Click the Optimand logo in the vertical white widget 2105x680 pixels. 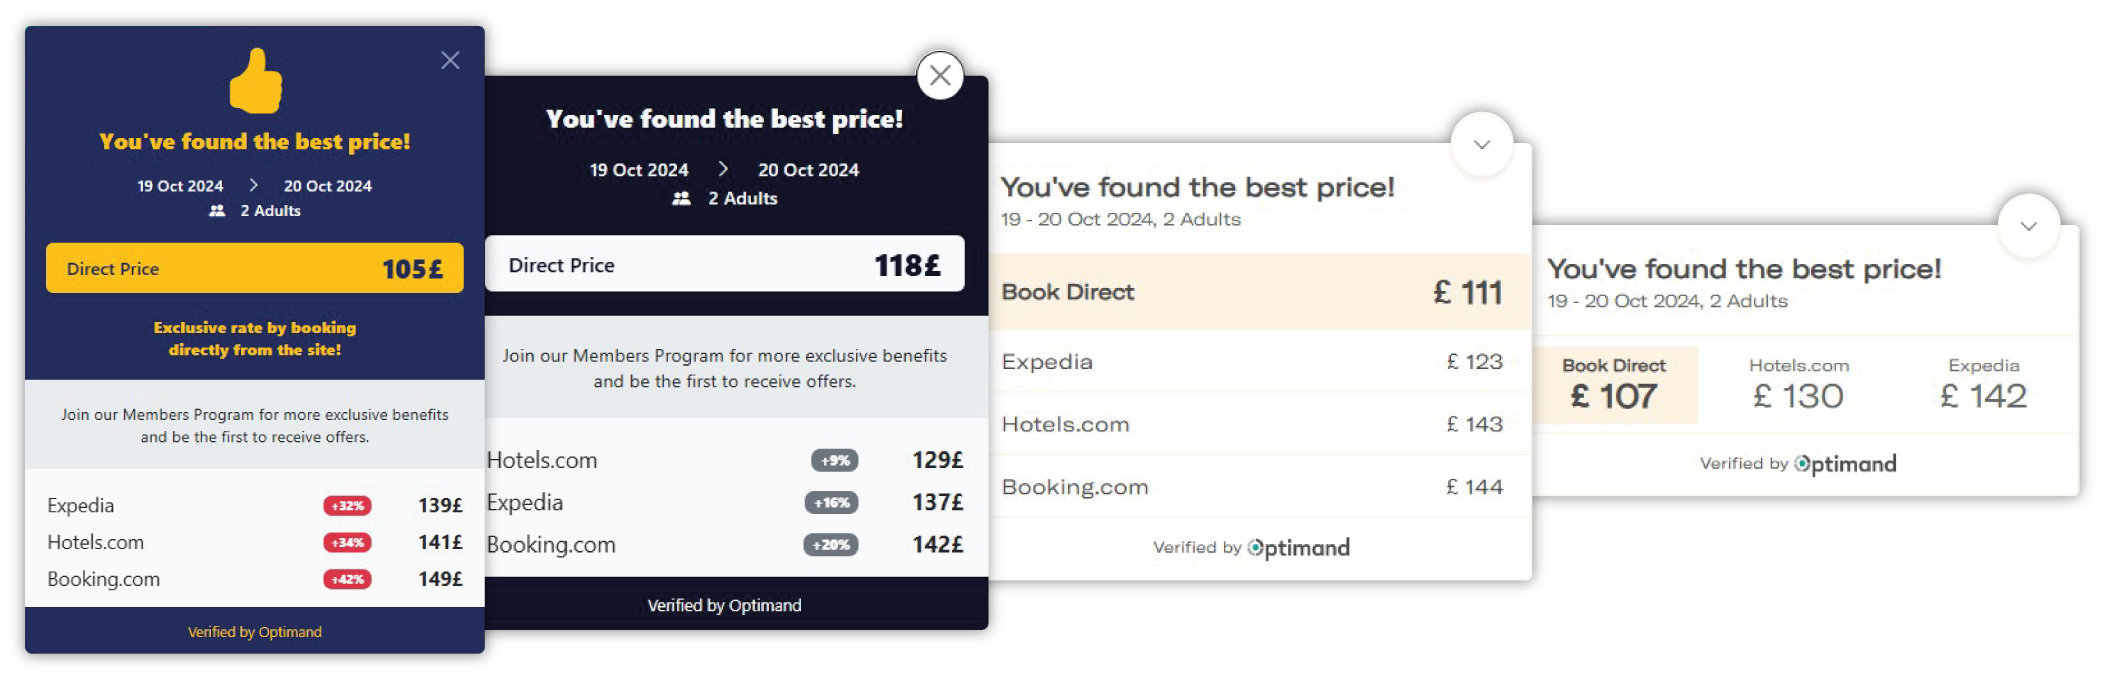[x=1299, y=548]
